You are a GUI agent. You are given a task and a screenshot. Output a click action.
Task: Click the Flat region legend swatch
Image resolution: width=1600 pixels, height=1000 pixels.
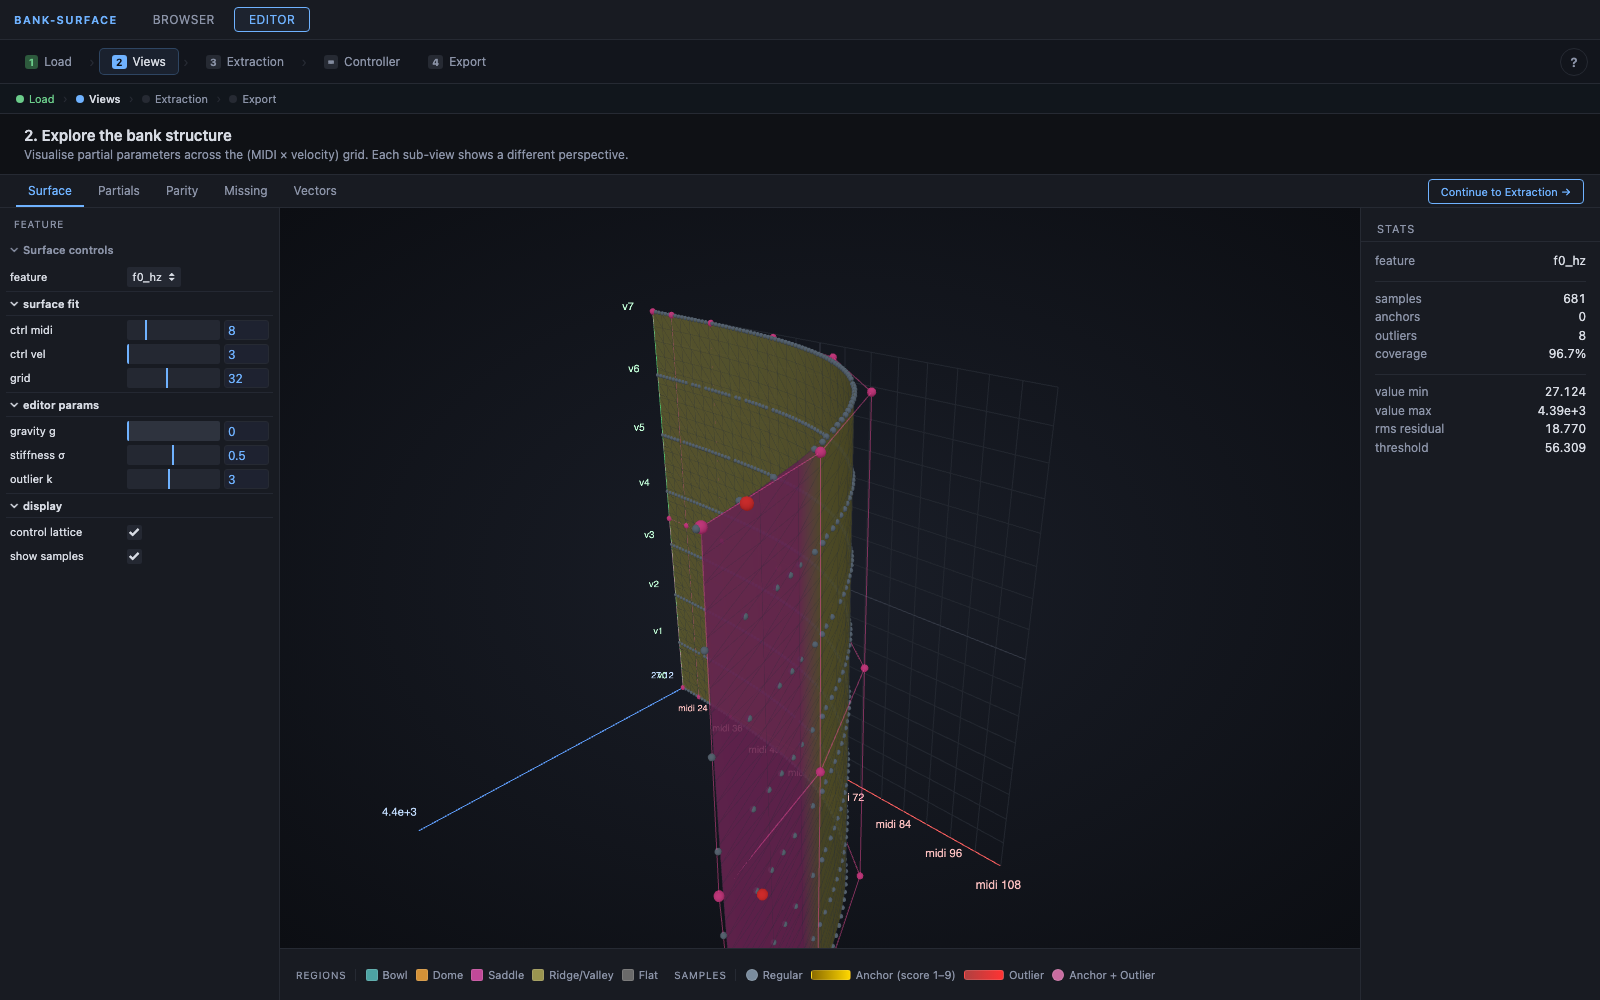click(628, 975)
